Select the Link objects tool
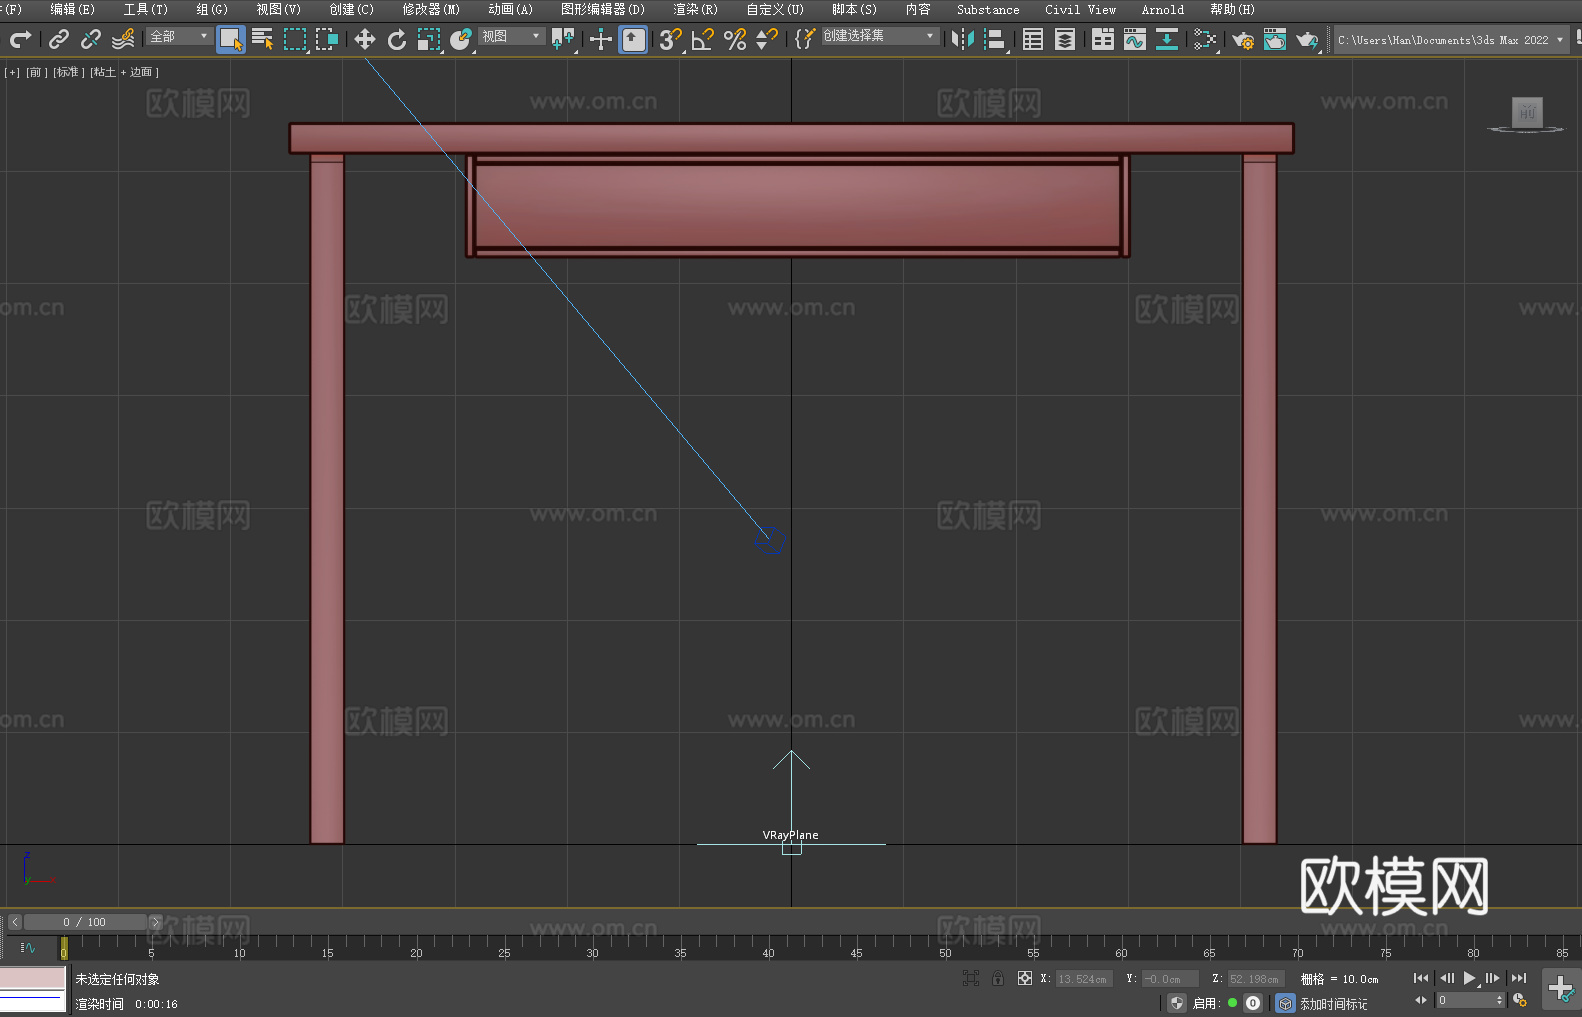The width and height of the screenshot is (1582, 1017). [x=59, y=39]
